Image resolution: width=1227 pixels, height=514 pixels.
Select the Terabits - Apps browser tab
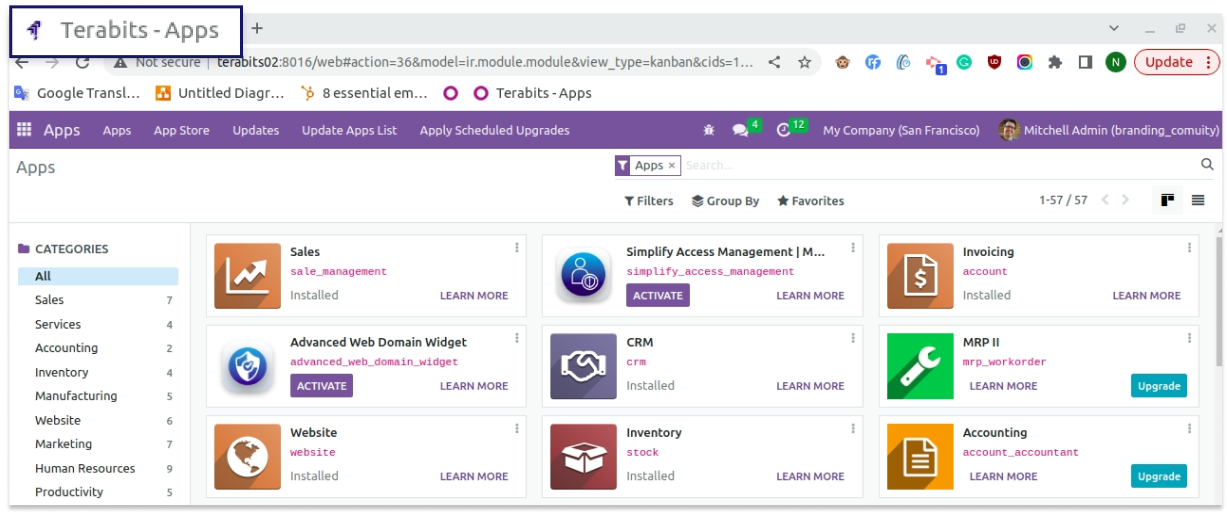click(126, 30)
